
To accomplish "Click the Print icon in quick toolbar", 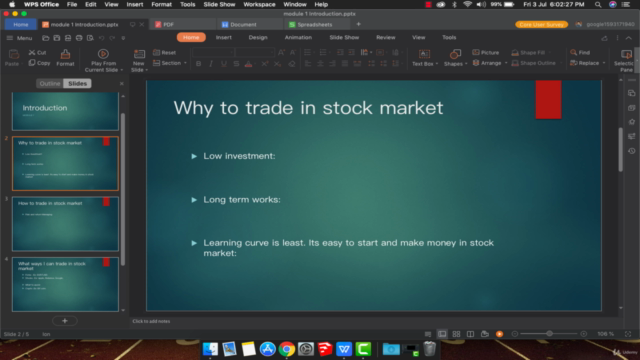I will pyautogui.click(x=79, y=38).
